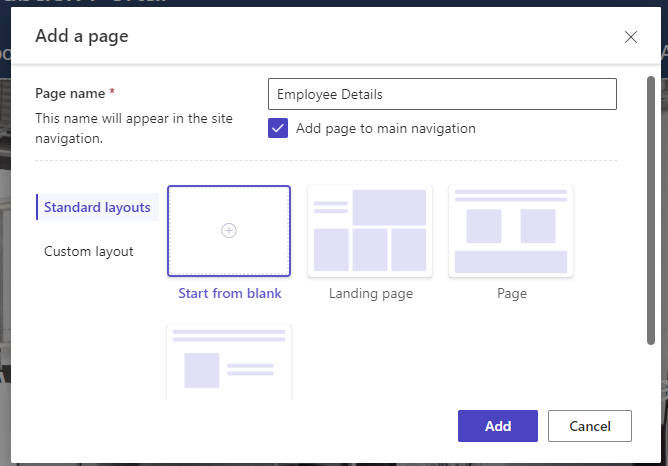Click the Page caption under third layout
Image resolution: width=668 pixels, height=466 pixels.
(x=512, y=294)
